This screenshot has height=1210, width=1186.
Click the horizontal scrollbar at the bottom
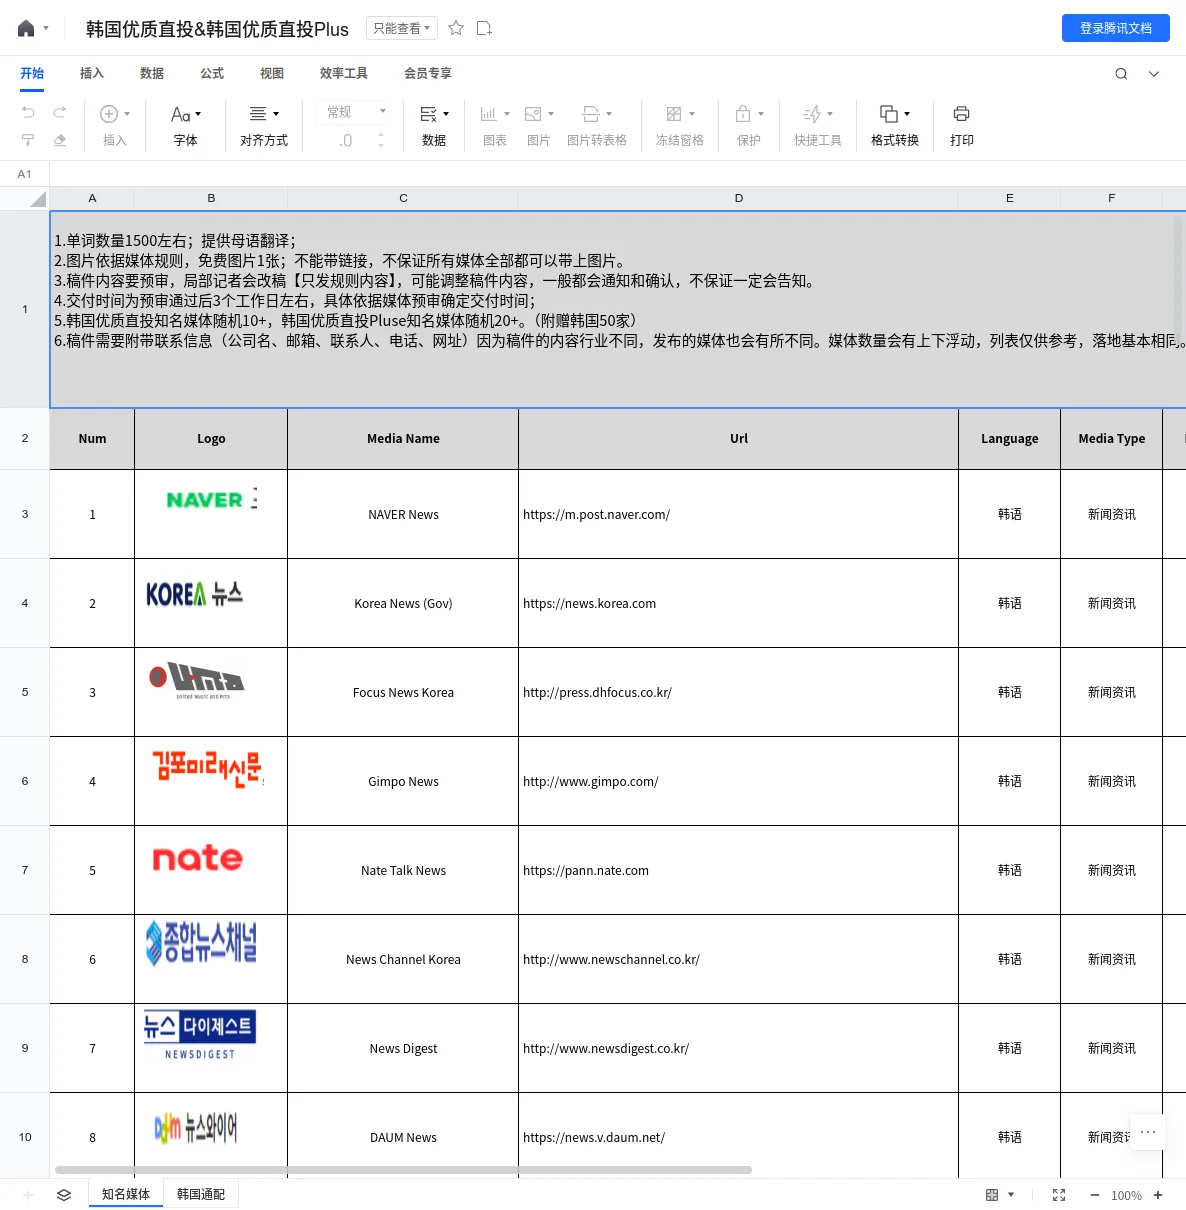point(403,1169)
